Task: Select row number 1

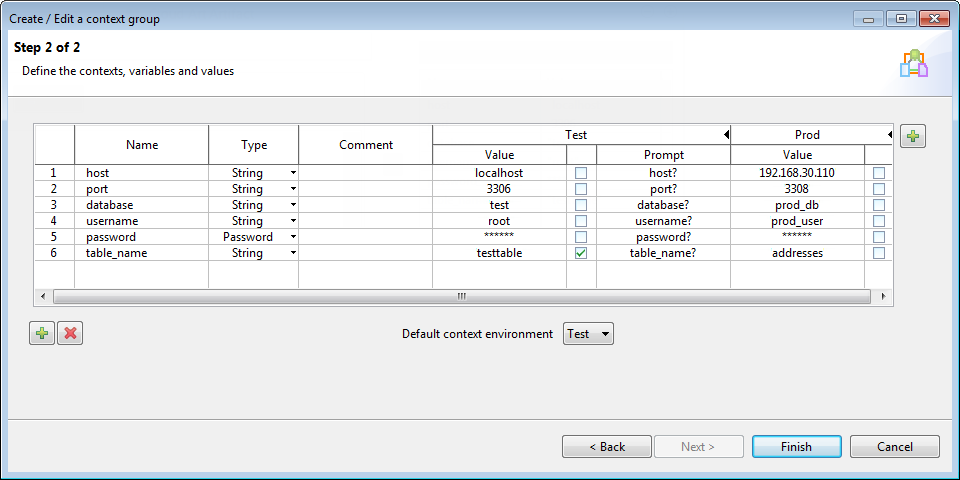Action: coord(54,173)
